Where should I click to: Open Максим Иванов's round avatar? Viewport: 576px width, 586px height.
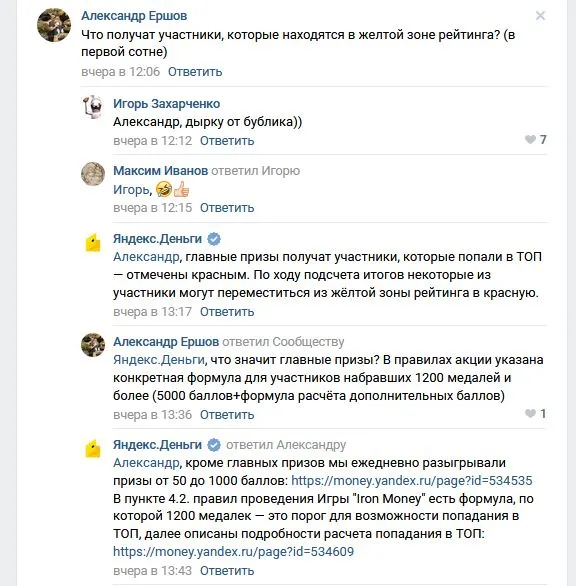[x=93, y=174]
